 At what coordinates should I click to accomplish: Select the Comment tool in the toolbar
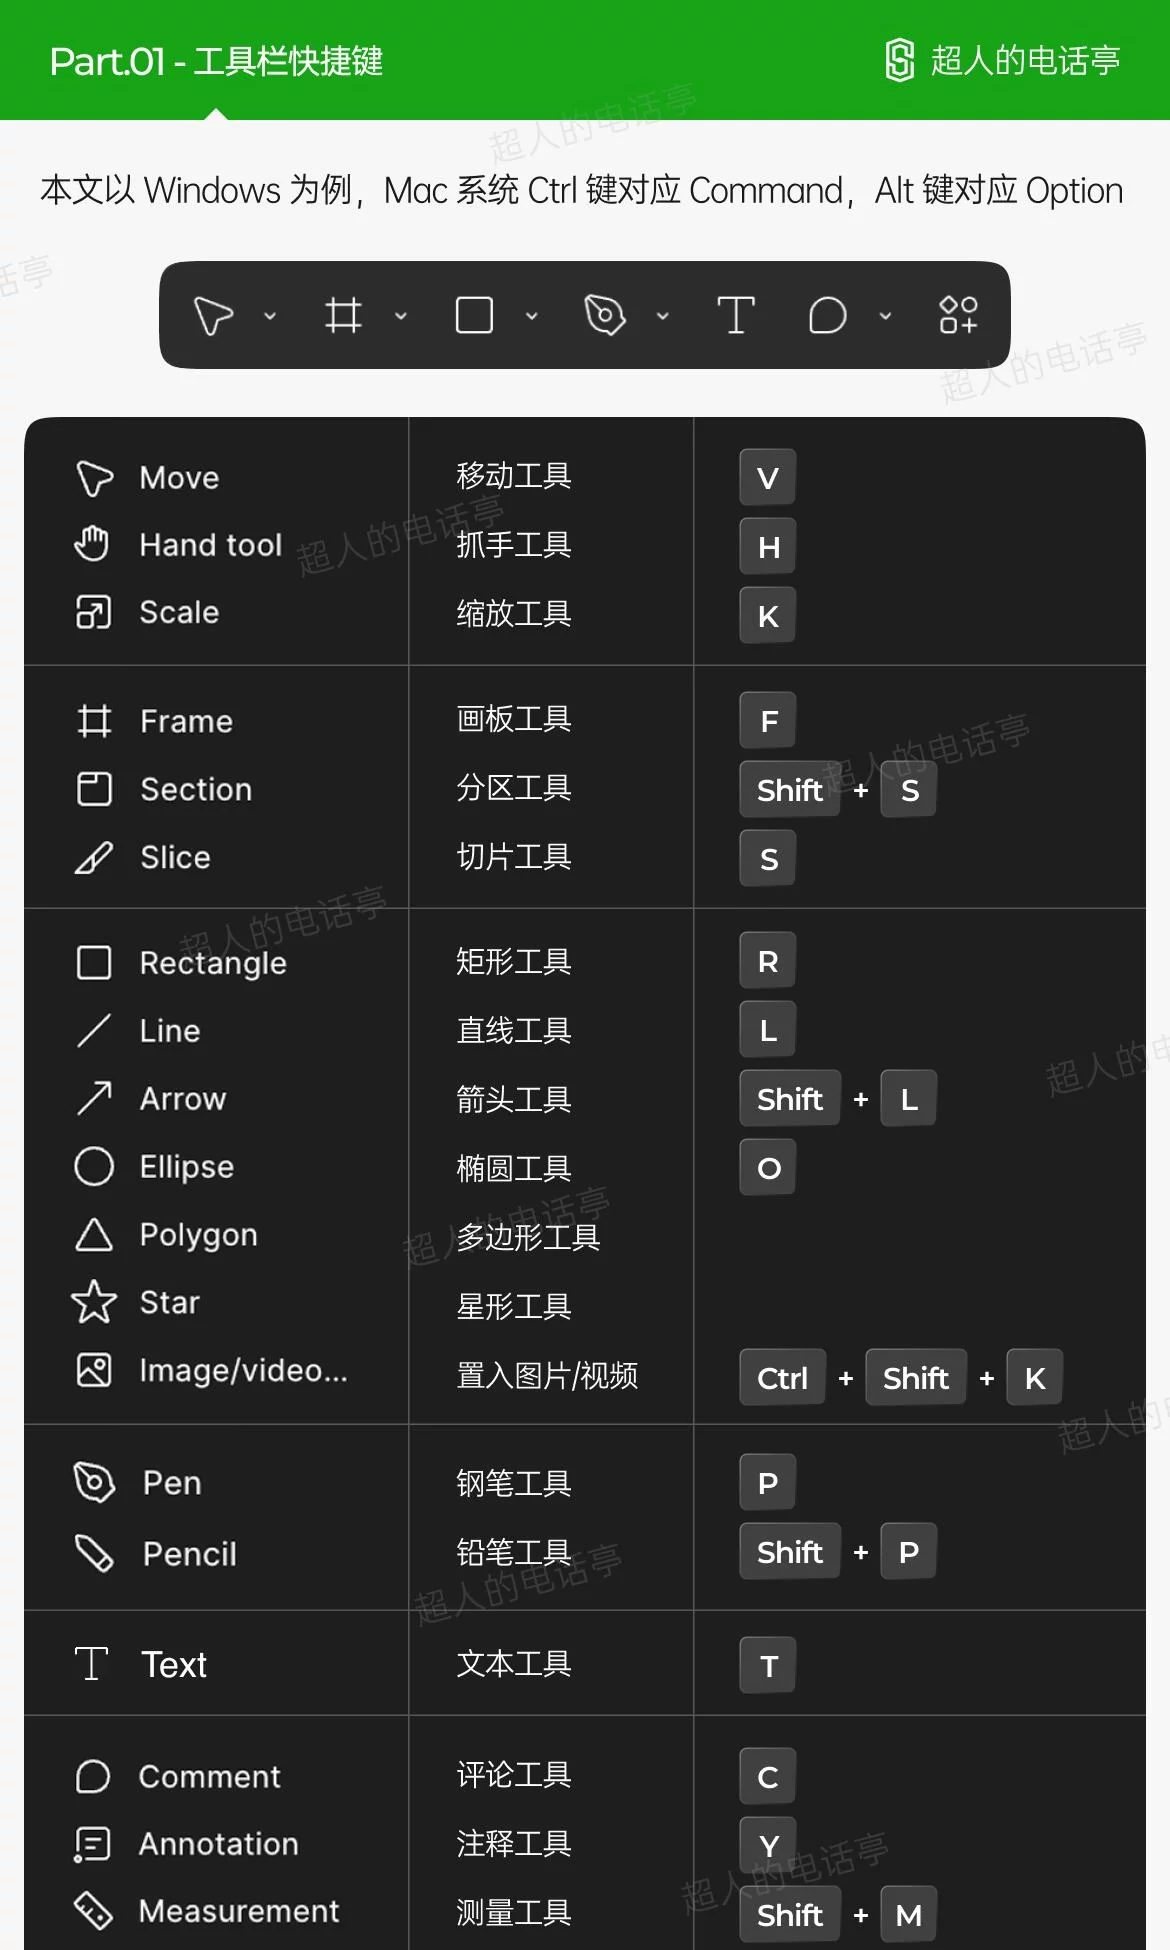point(827,316)
